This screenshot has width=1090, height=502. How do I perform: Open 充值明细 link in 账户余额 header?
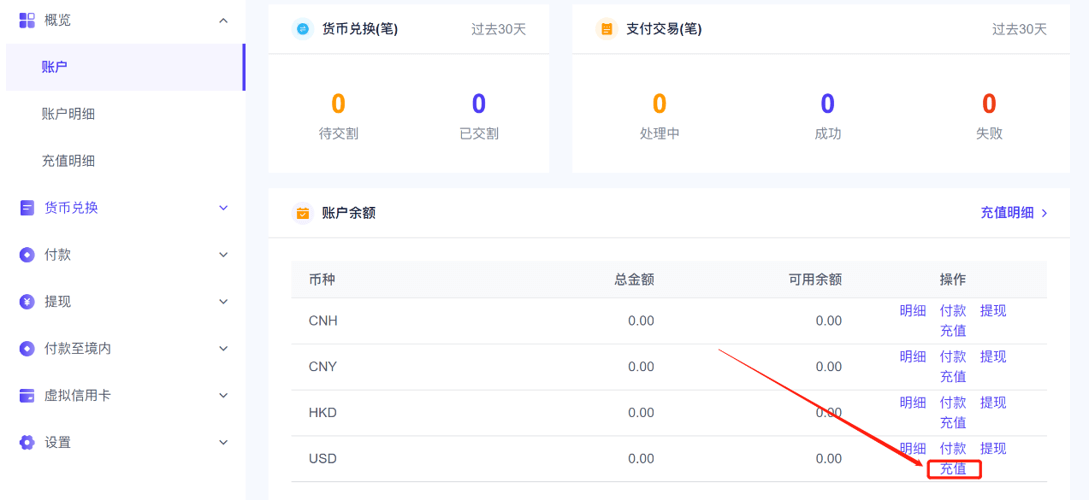click(1014, 213)
